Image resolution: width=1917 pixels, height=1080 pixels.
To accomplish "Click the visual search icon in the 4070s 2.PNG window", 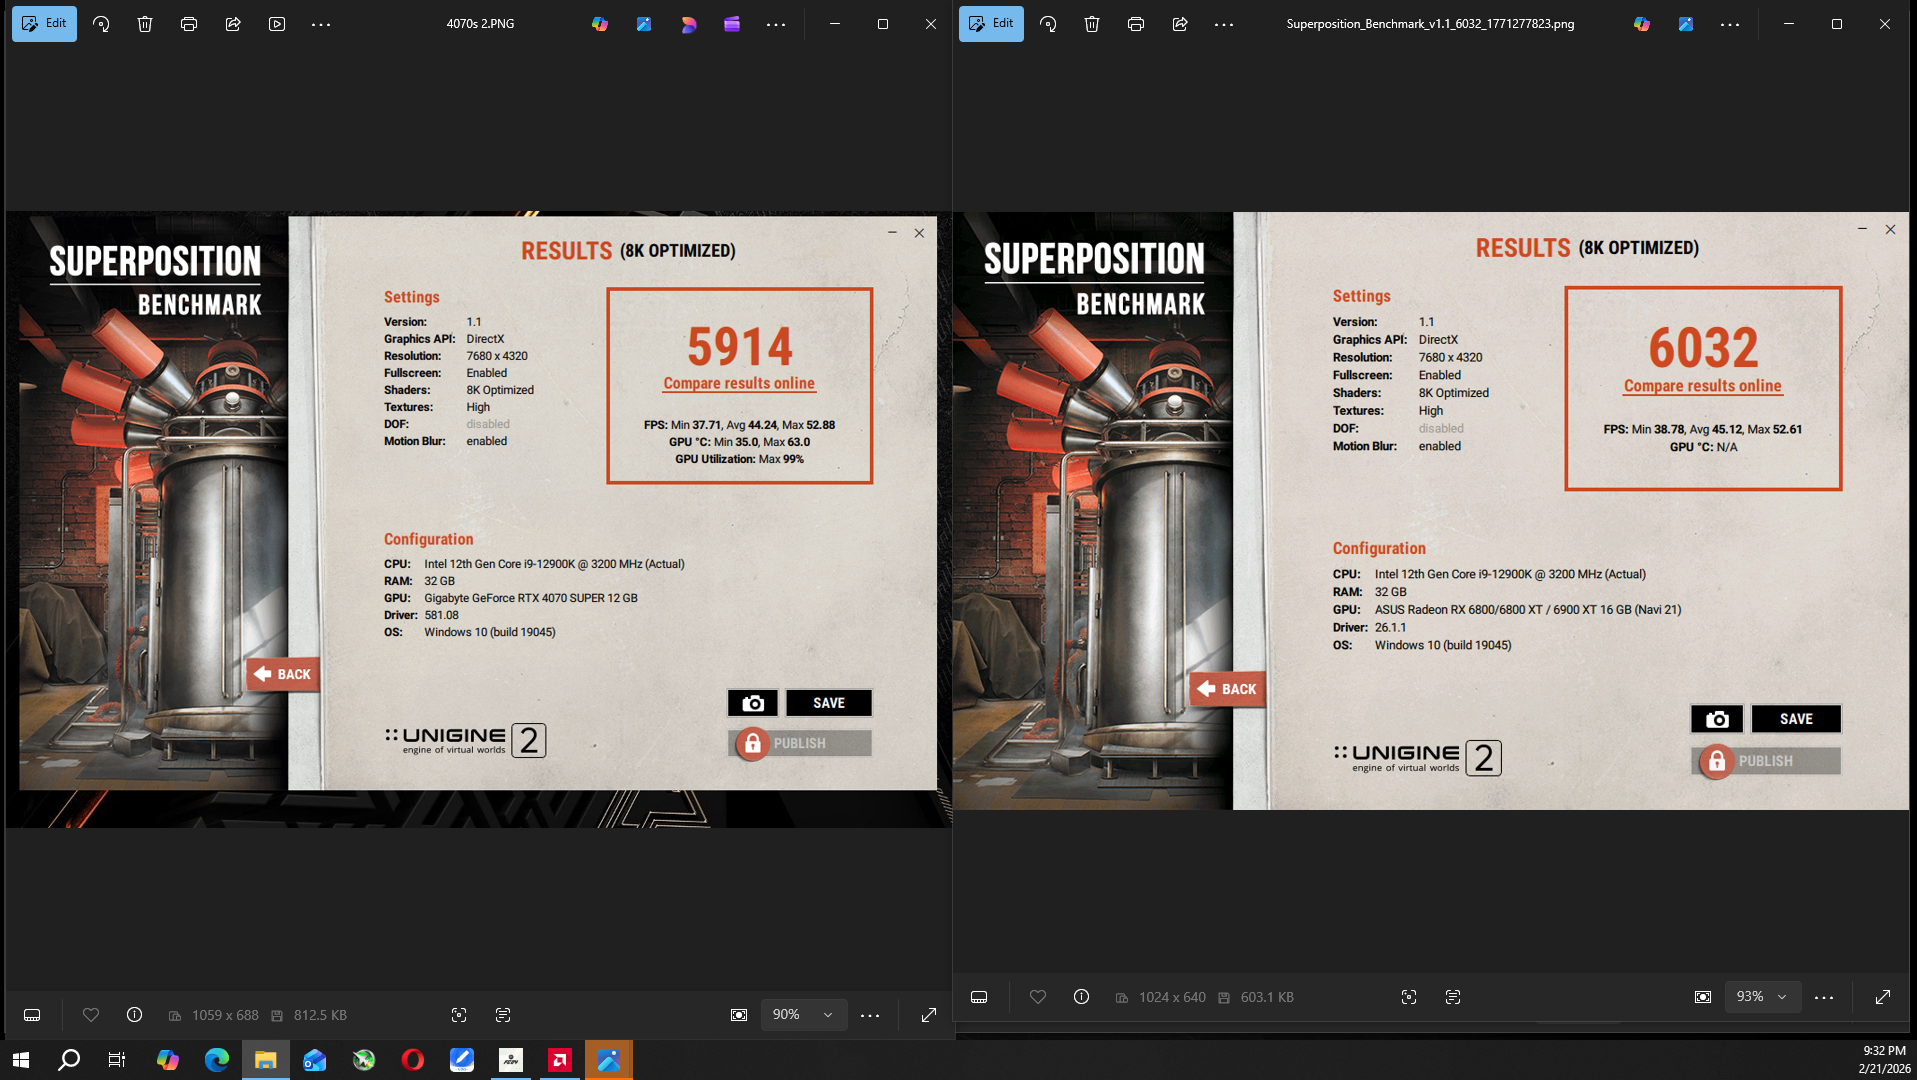I will 459,1015.
